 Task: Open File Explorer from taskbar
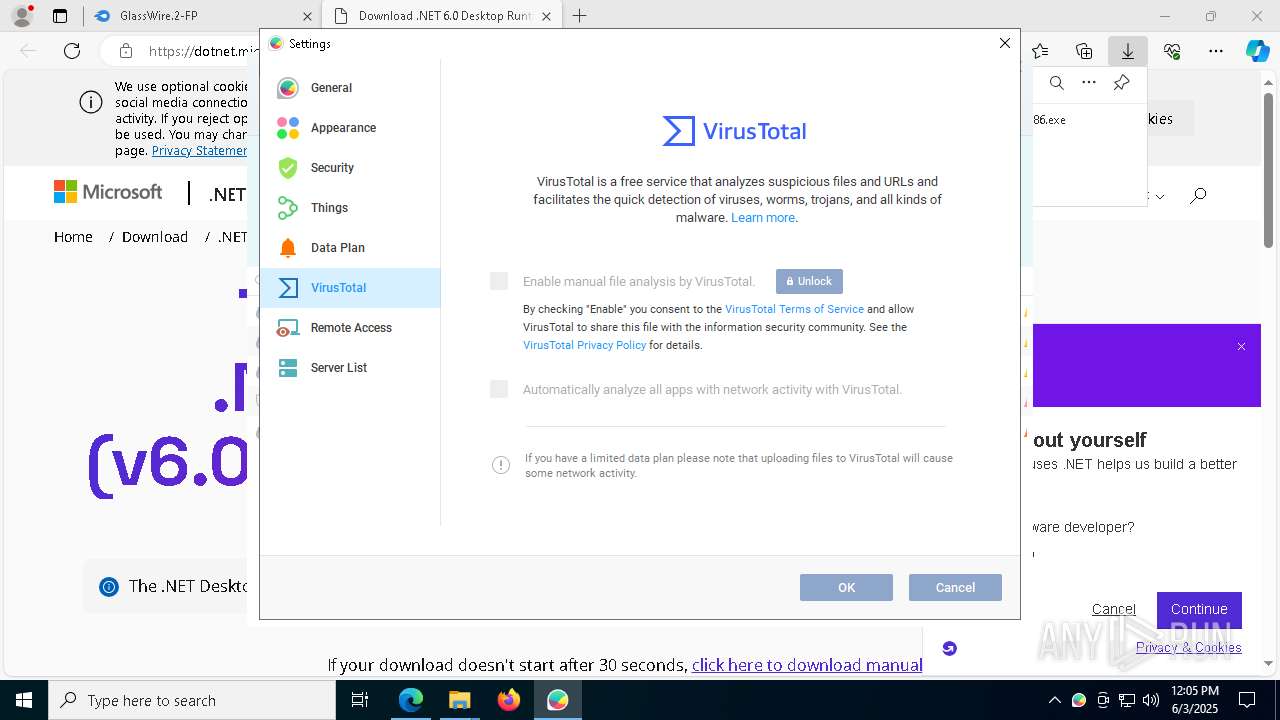pyautogui.click(x=459, y=700)
